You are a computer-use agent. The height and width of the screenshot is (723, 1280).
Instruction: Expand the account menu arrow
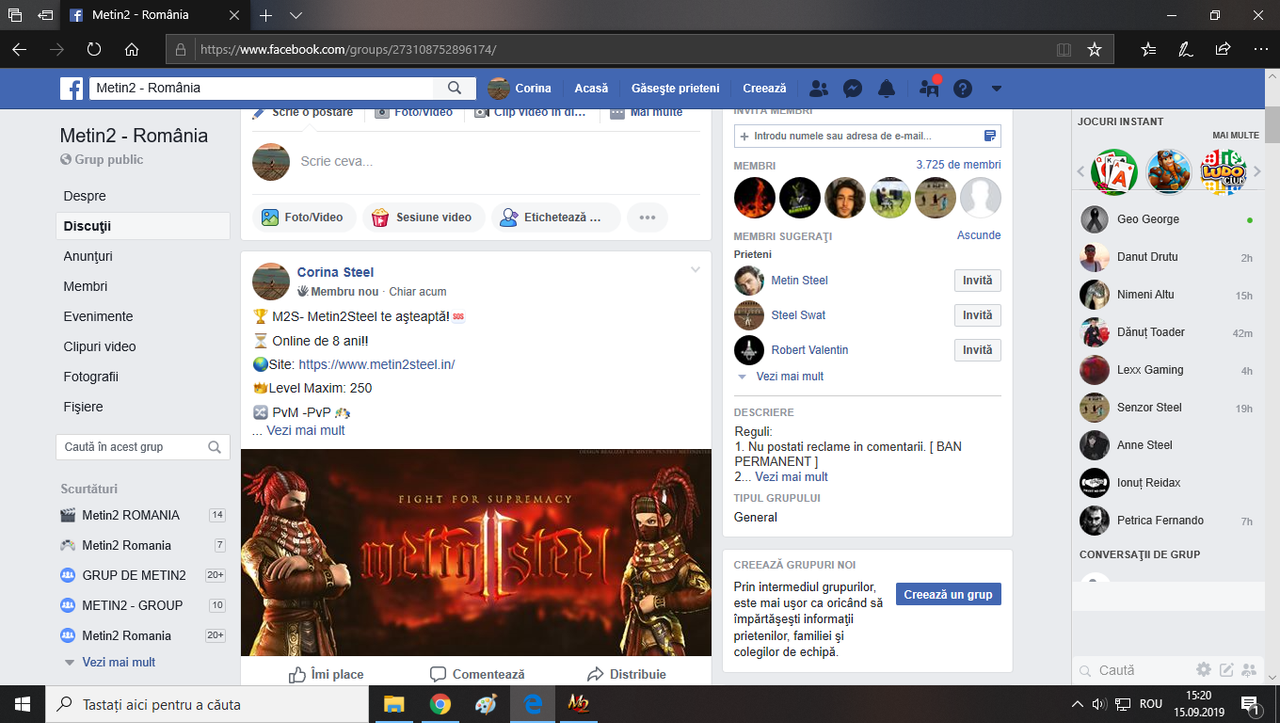(996, 88)
